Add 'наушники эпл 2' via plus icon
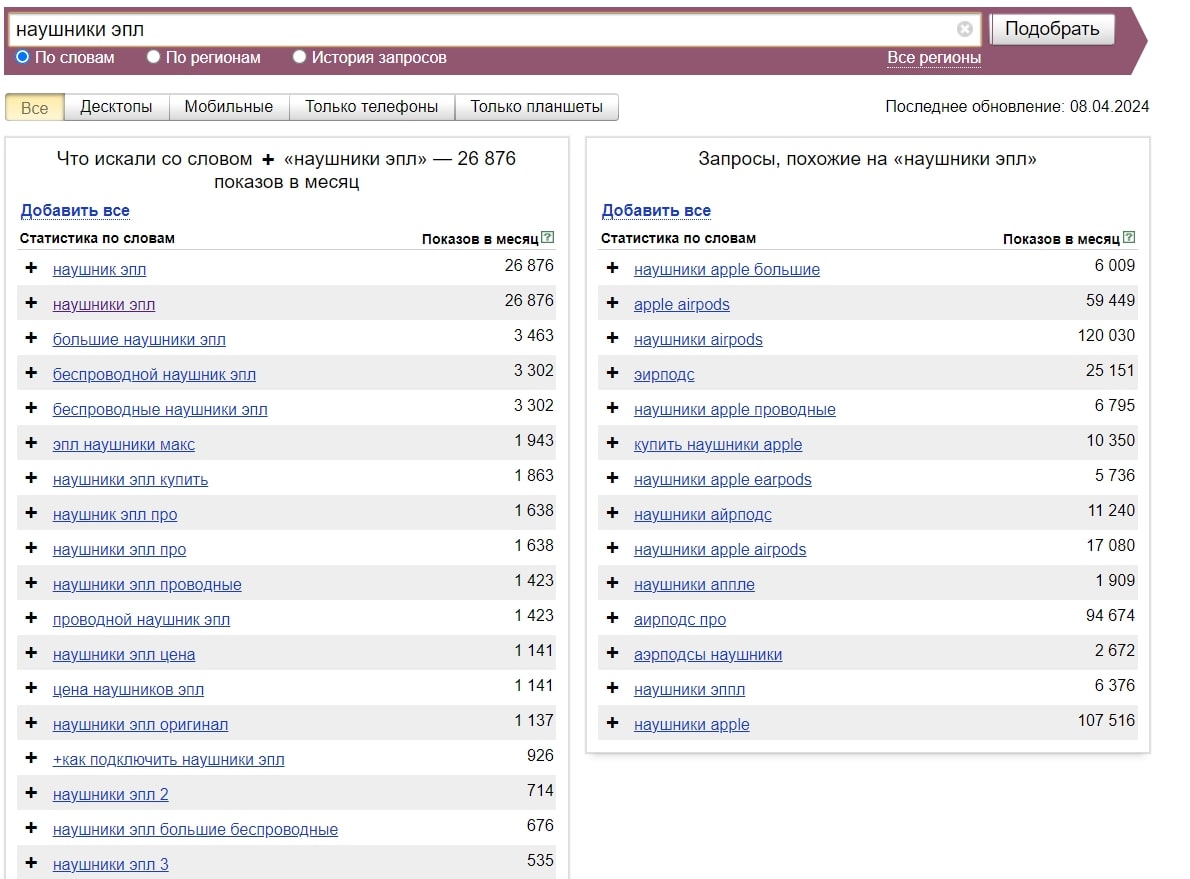This screenshot has height=879, width=1190. pos(31,792)
